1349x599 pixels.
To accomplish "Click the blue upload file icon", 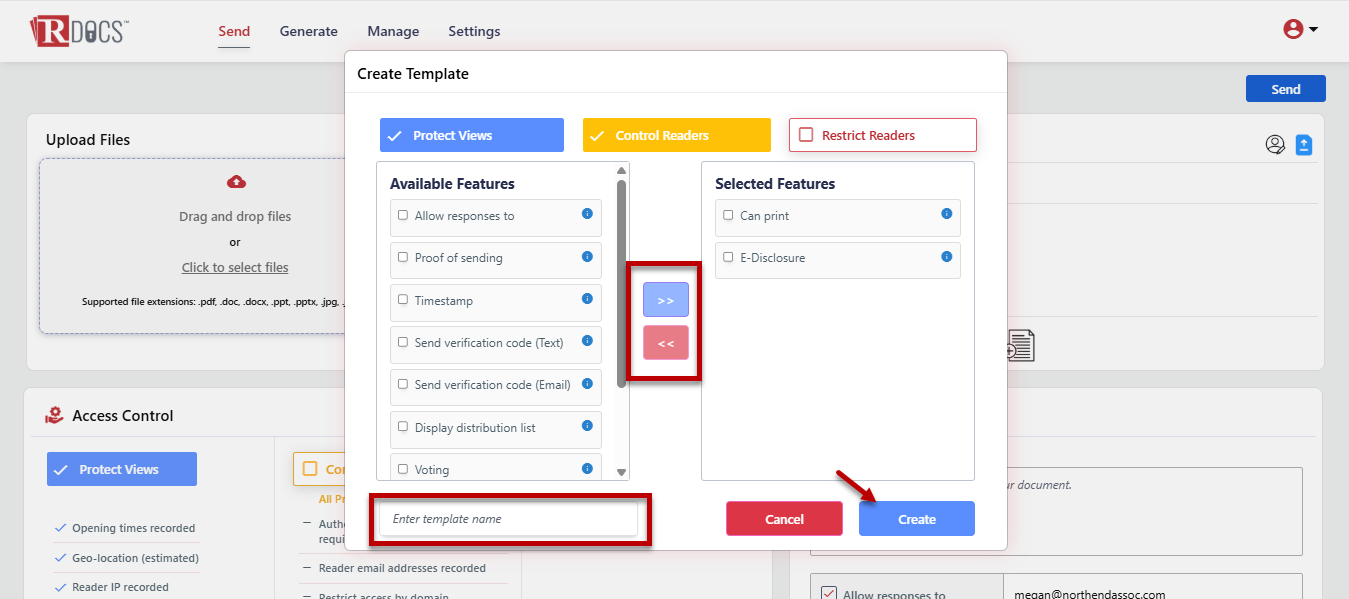I will (1303, 145).
